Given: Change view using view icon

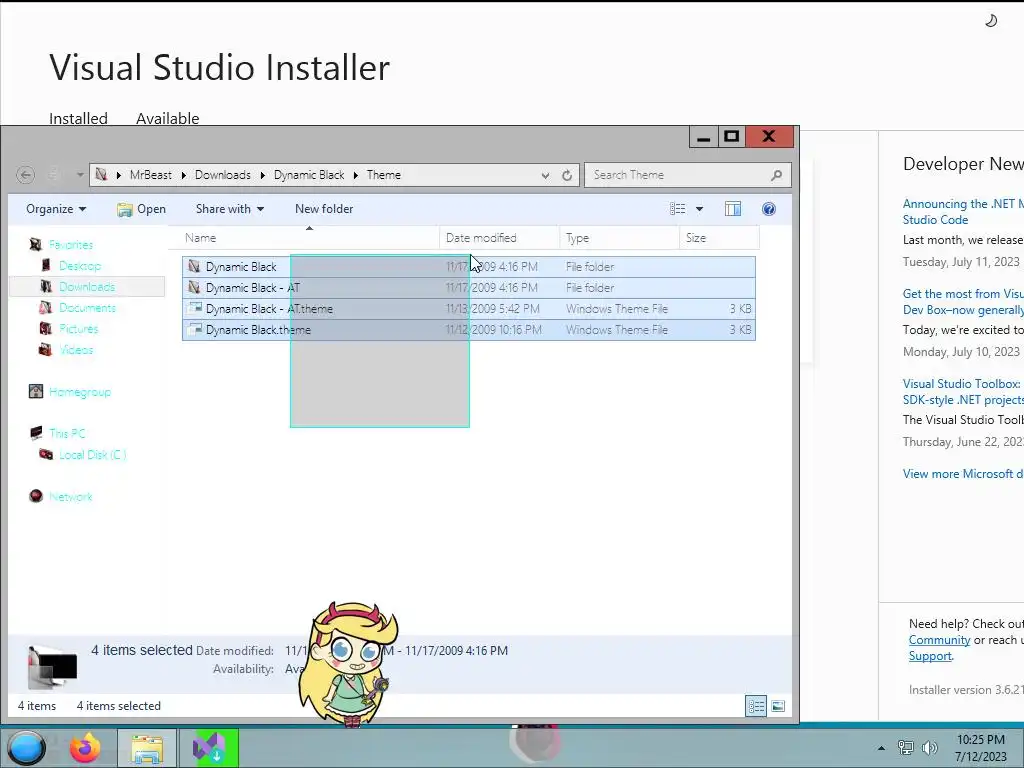Looking at the screenshot, I should (678, 209).
